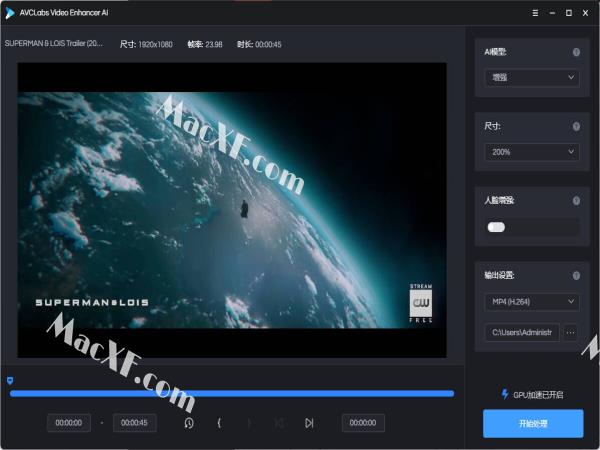Click the output path field C:\Users\Administr
Image resolution: width=600 pixels, height=450 pixels.
522,333
